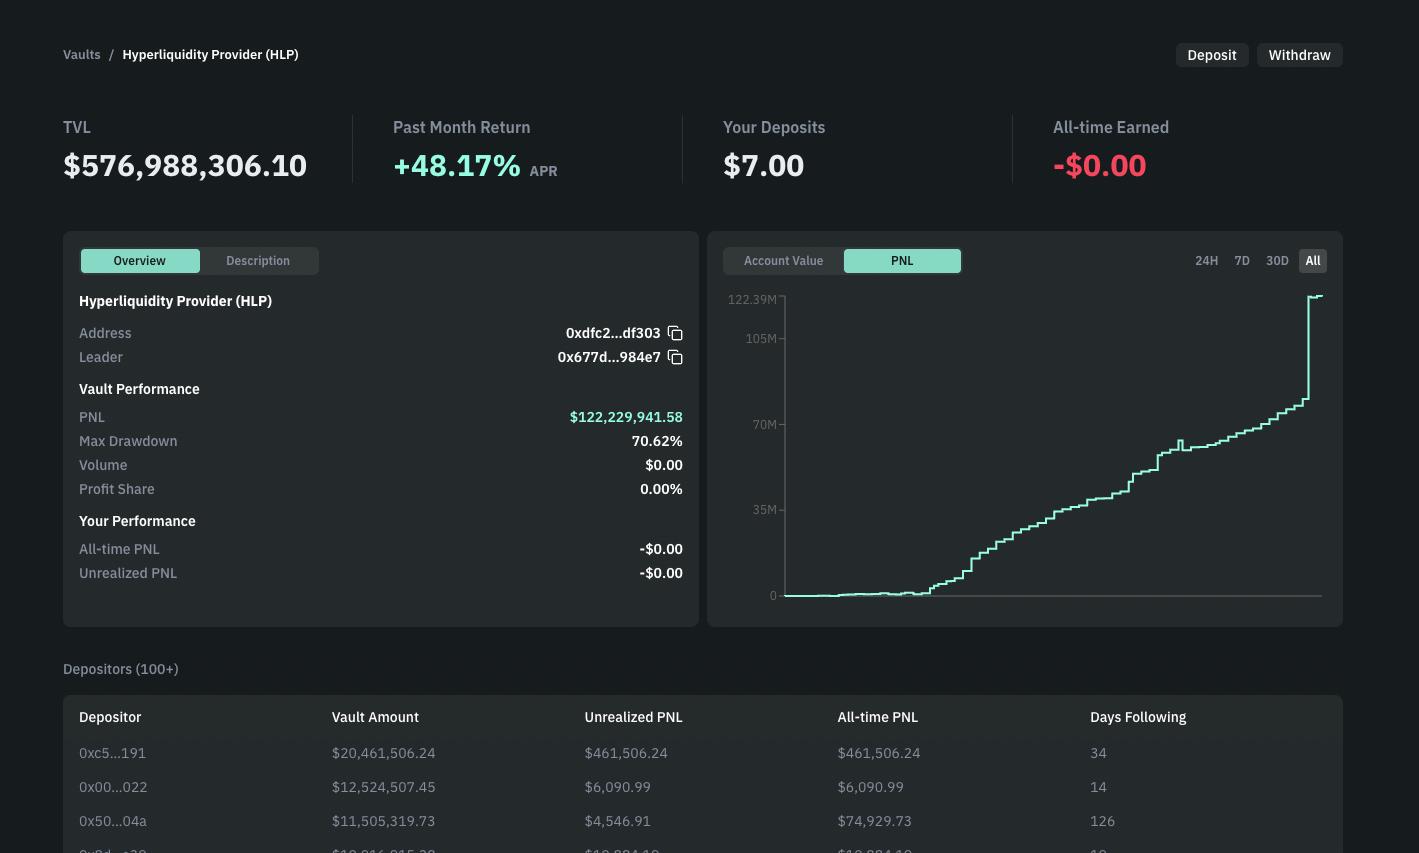Image resolution: width=1419 pixels, height=853 pixels.
Task: Click the Withdraw button
Action: (1299, 55)
